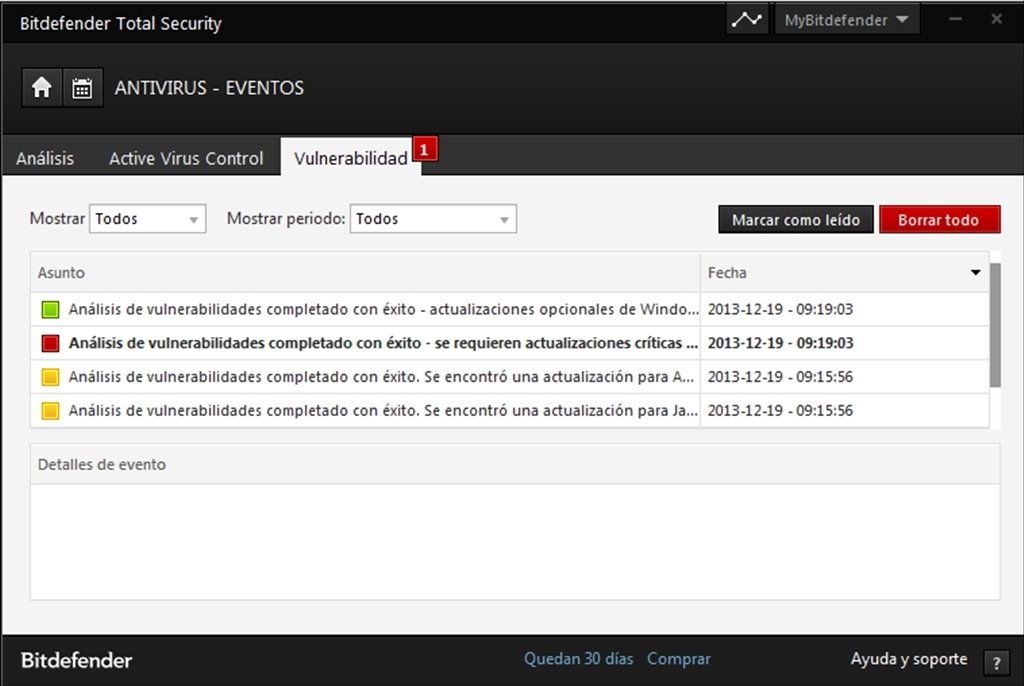Select event 'Se encontró una actualización para A...'
Image resolution: width=1024 pixels, height=686 pixels.
381,377
